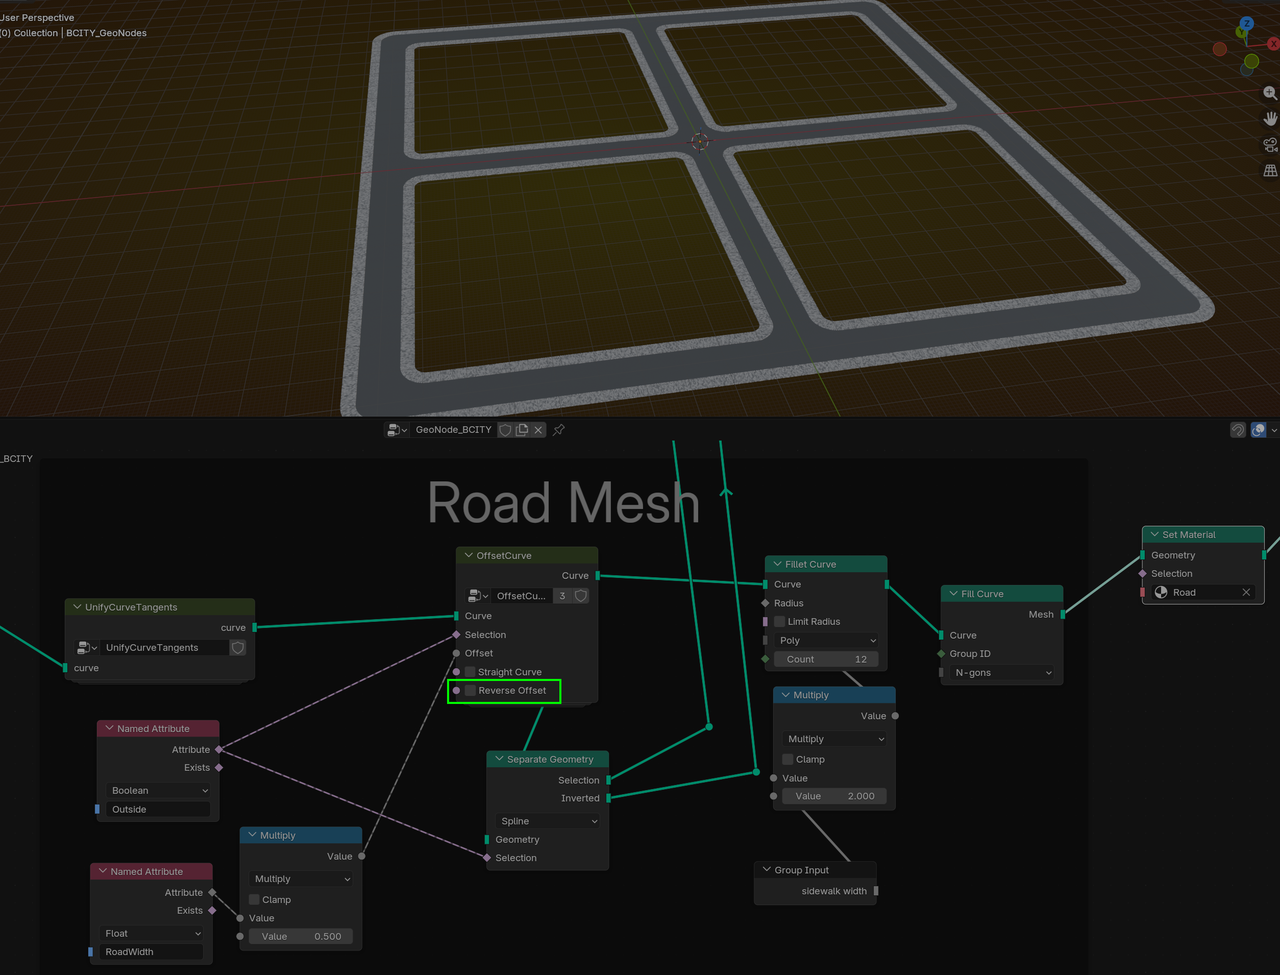
Task: Collapse the OffsetCurve node
Action: pos(468,555)
